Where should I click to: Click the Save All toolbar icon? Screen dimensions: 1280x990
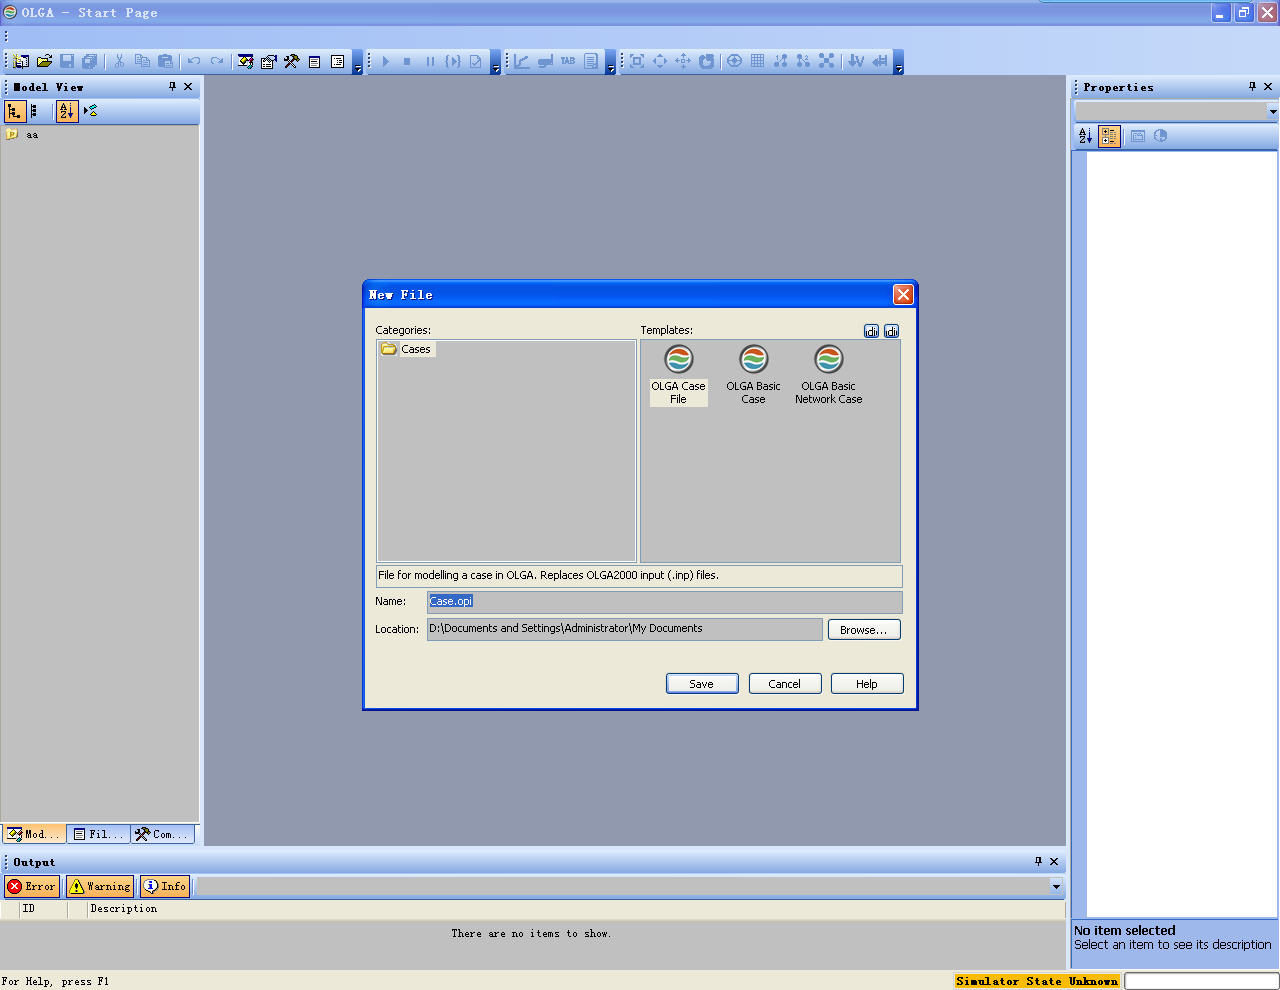[90, 61]
